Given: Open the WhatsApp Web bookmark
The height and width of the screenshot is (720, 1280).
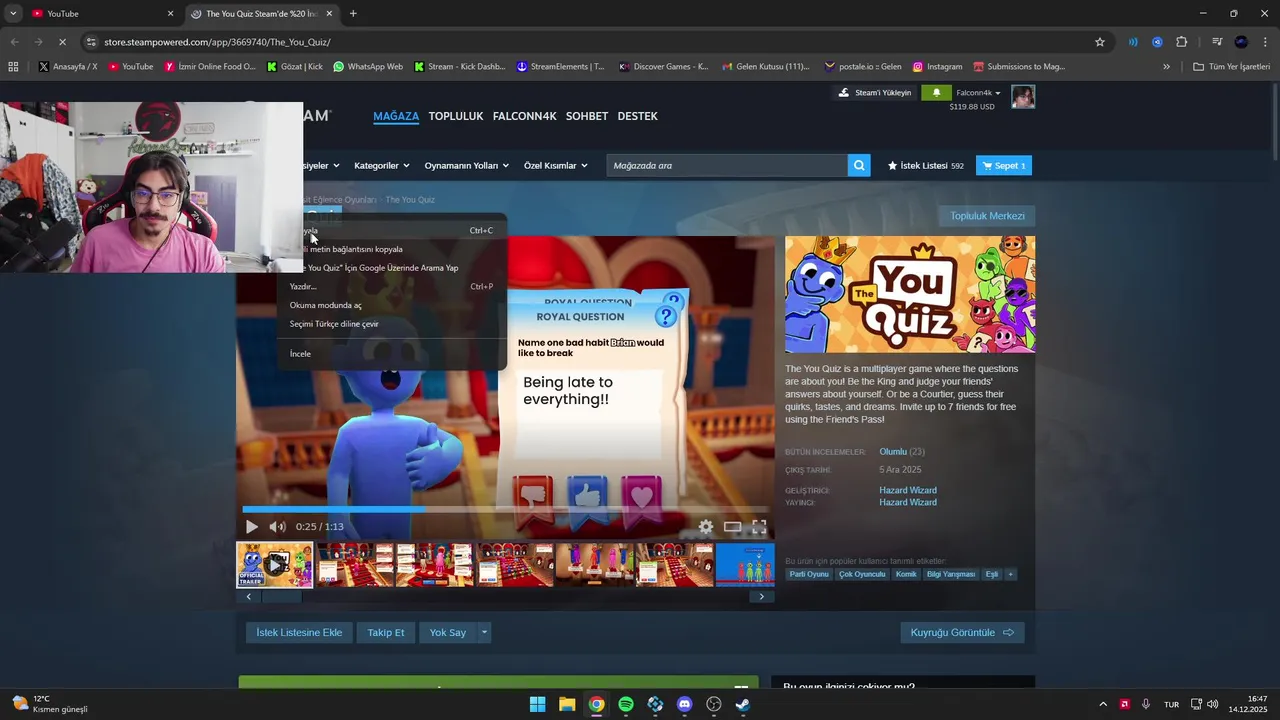Looking at the screenshot, I should (x=368, y=67).
